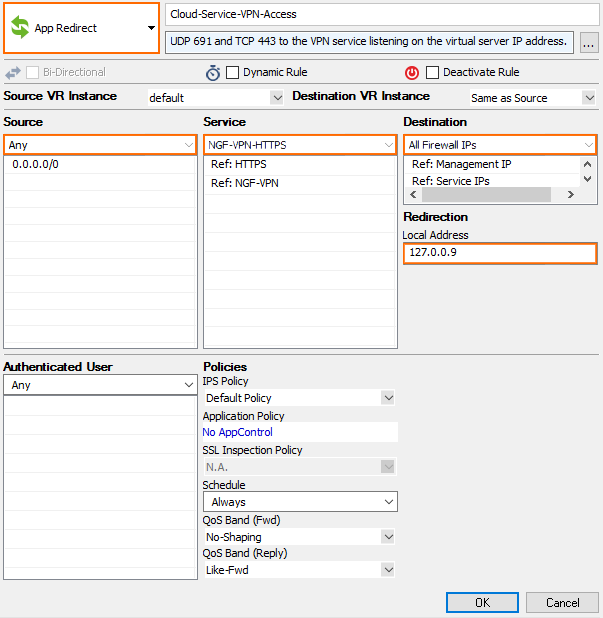Viewport: 603px width, 618px height.
Task: Click the Bi-Directional arrows icon
Action: (13, 73)
